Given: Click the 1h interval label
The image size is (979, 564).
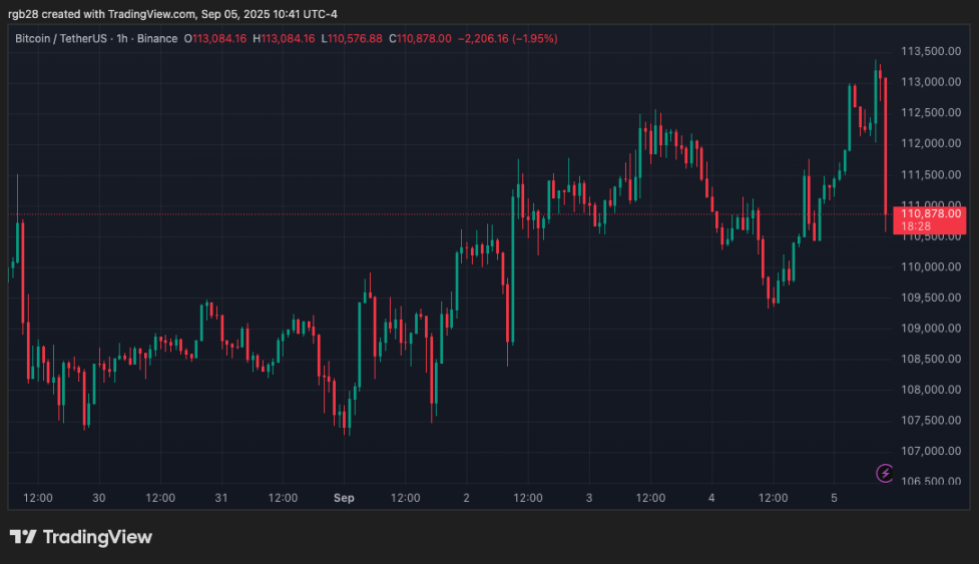Looking at the screenshot, I should coord(122,39).
